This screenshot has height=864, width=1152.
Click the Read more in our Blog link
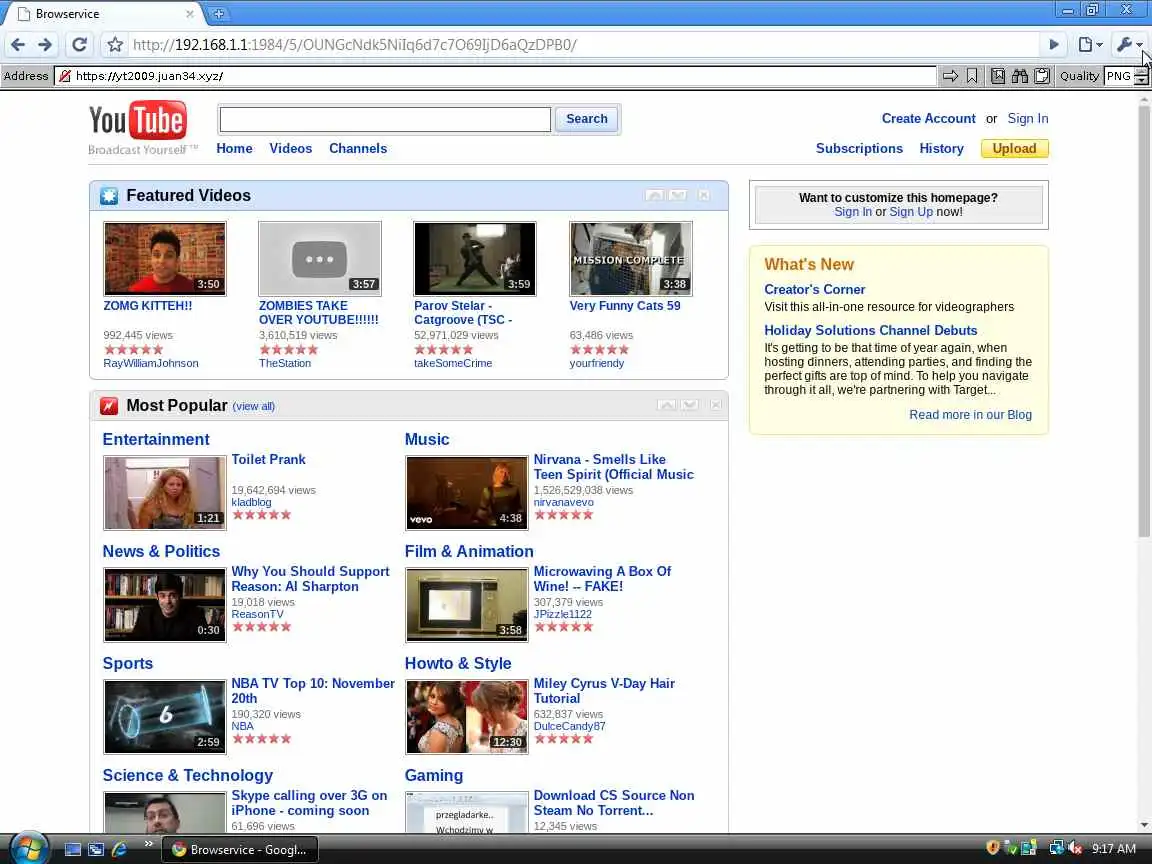971,414
